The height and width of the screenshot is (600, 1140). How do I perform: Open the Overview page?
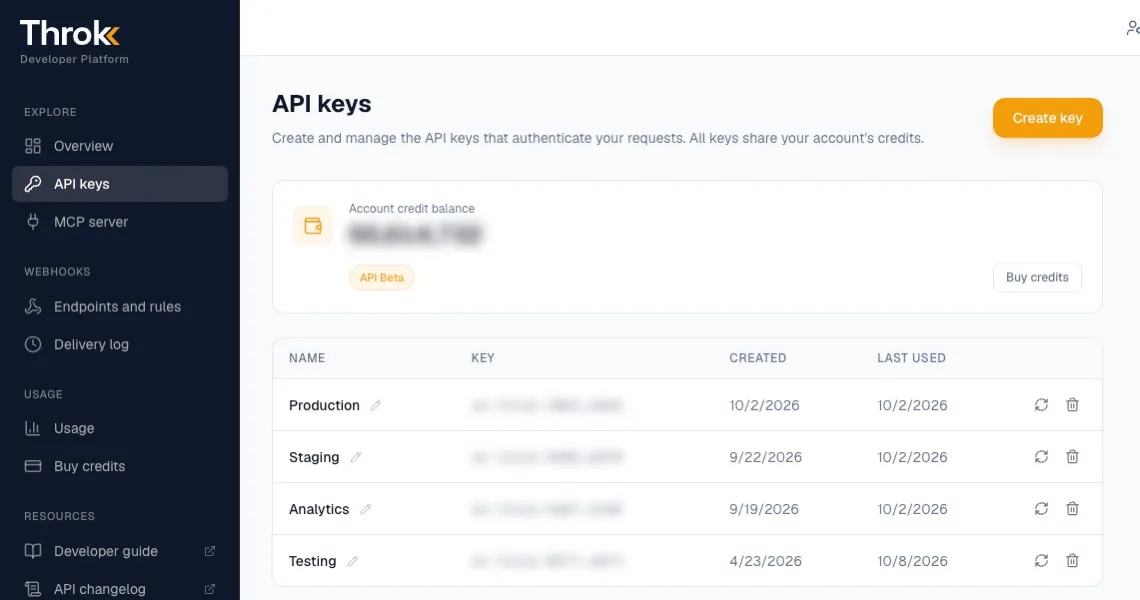[120, 146]
